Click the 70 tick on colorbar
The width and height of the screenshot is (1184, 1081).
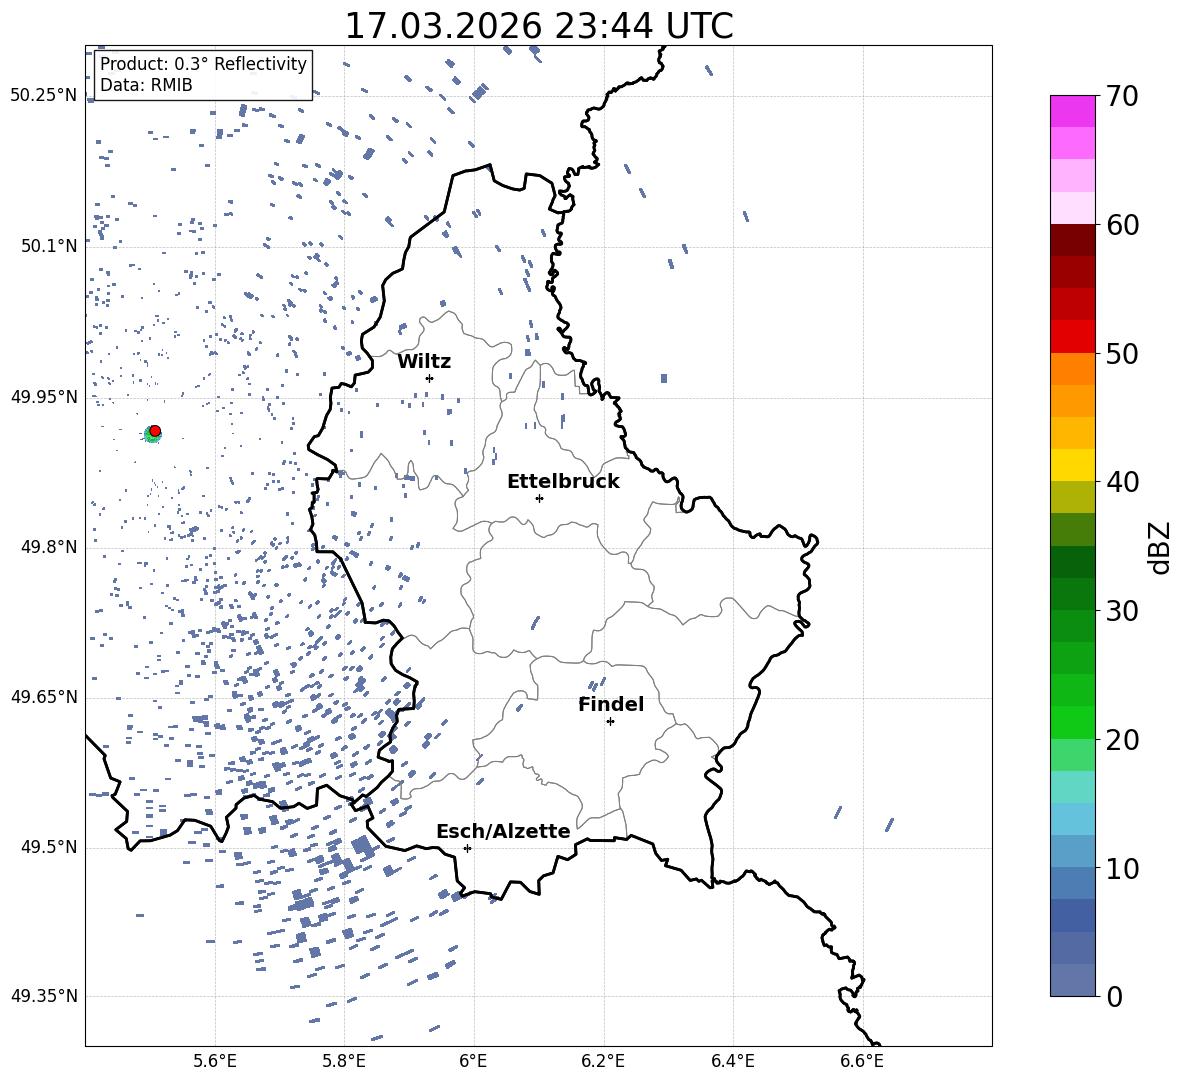(1122, 96)
